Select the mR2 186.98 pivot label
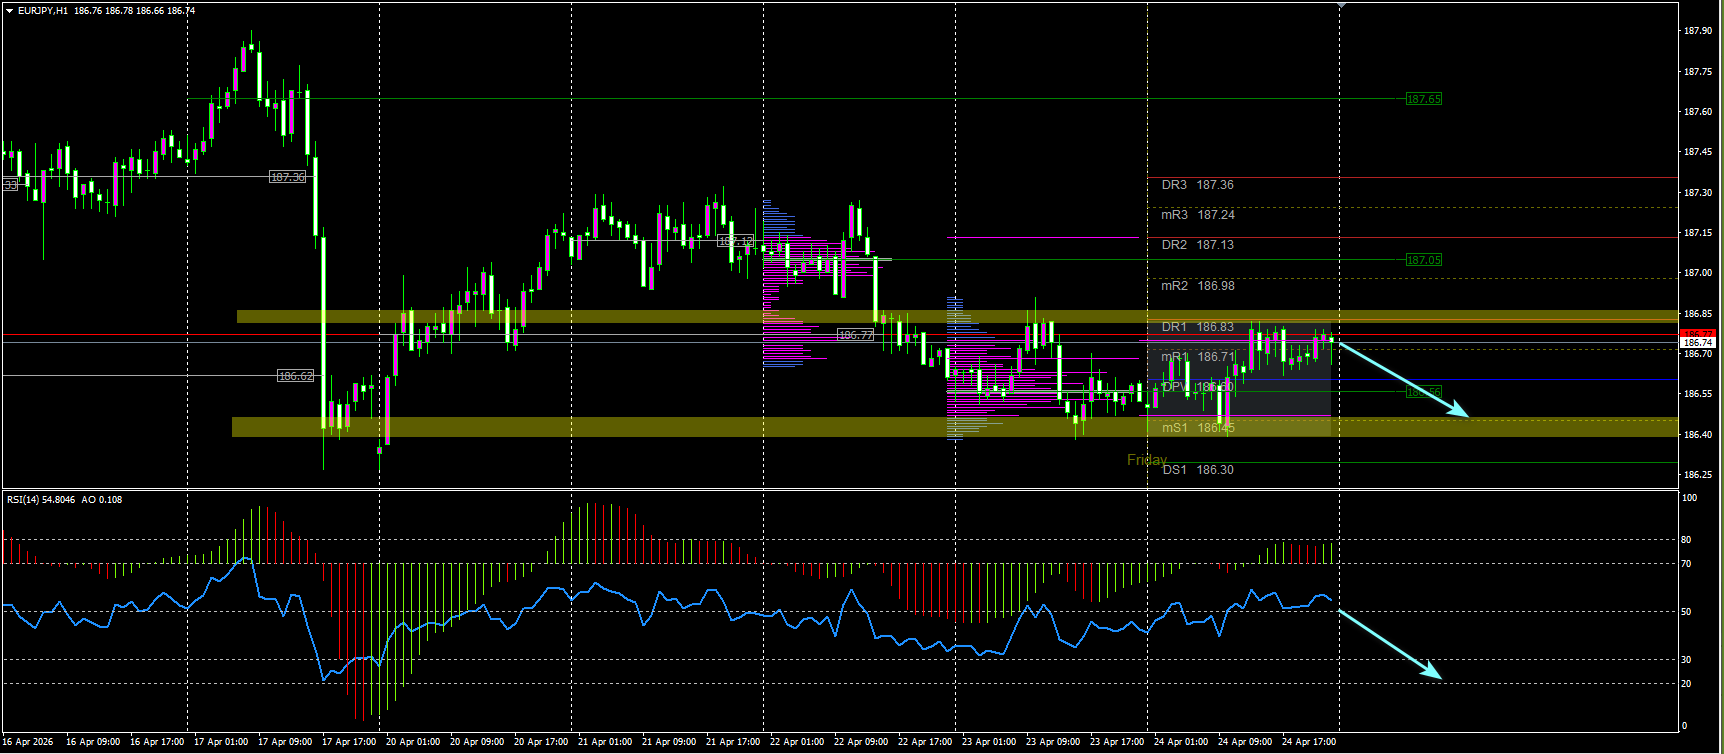1724x754 pixels. [x=1198, y=286]
